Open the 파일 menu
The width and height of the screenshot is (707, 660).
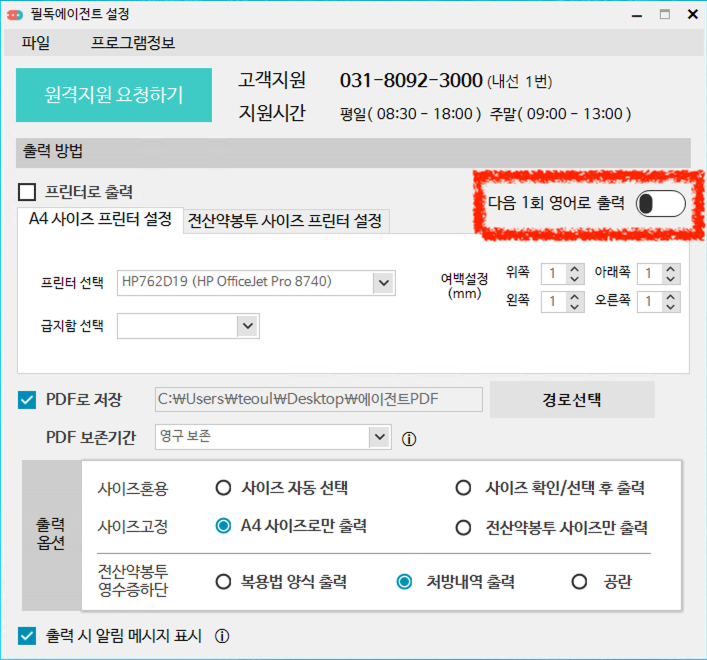tap(35, 43)
